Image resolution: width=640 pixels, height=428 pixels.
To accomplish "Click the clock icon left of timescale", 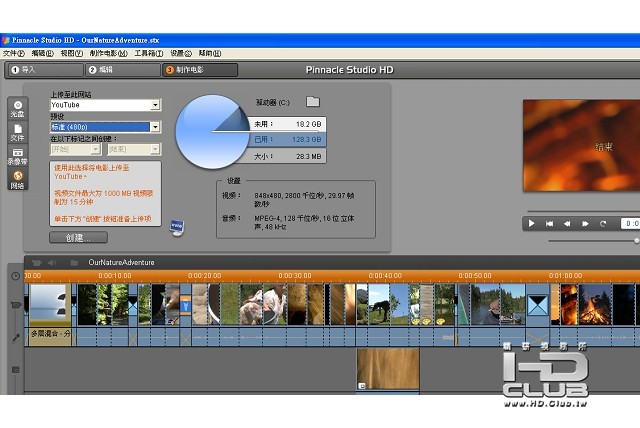I will click(16, 276).
